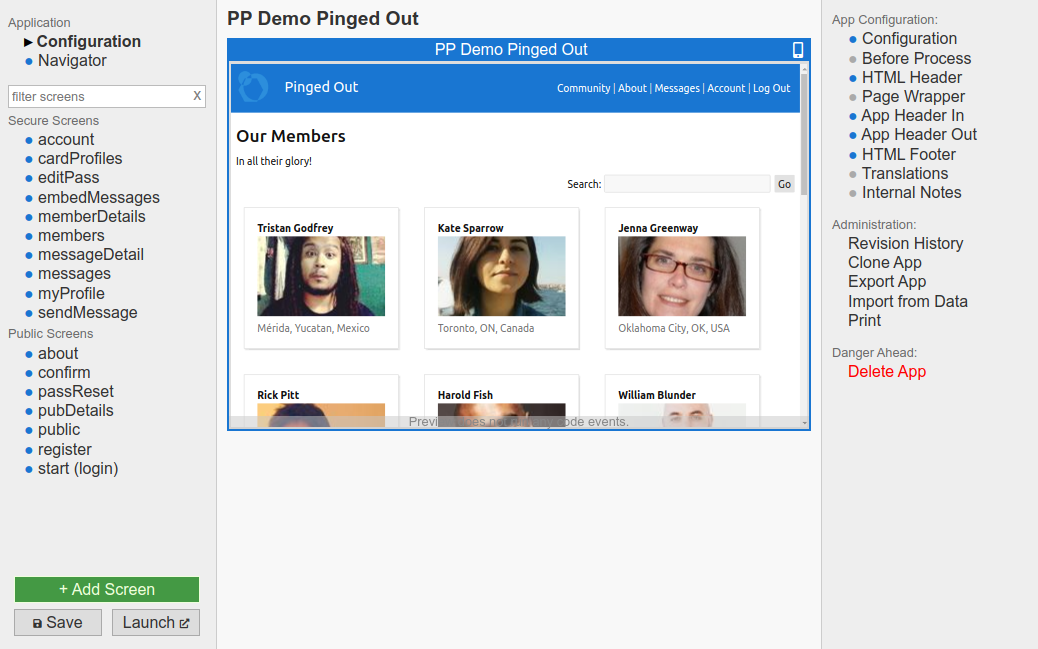Screen dimensions: 1038x649
Task: Clear the filter screens box with X
Action: pyautogui.click(x=197, y=96)
